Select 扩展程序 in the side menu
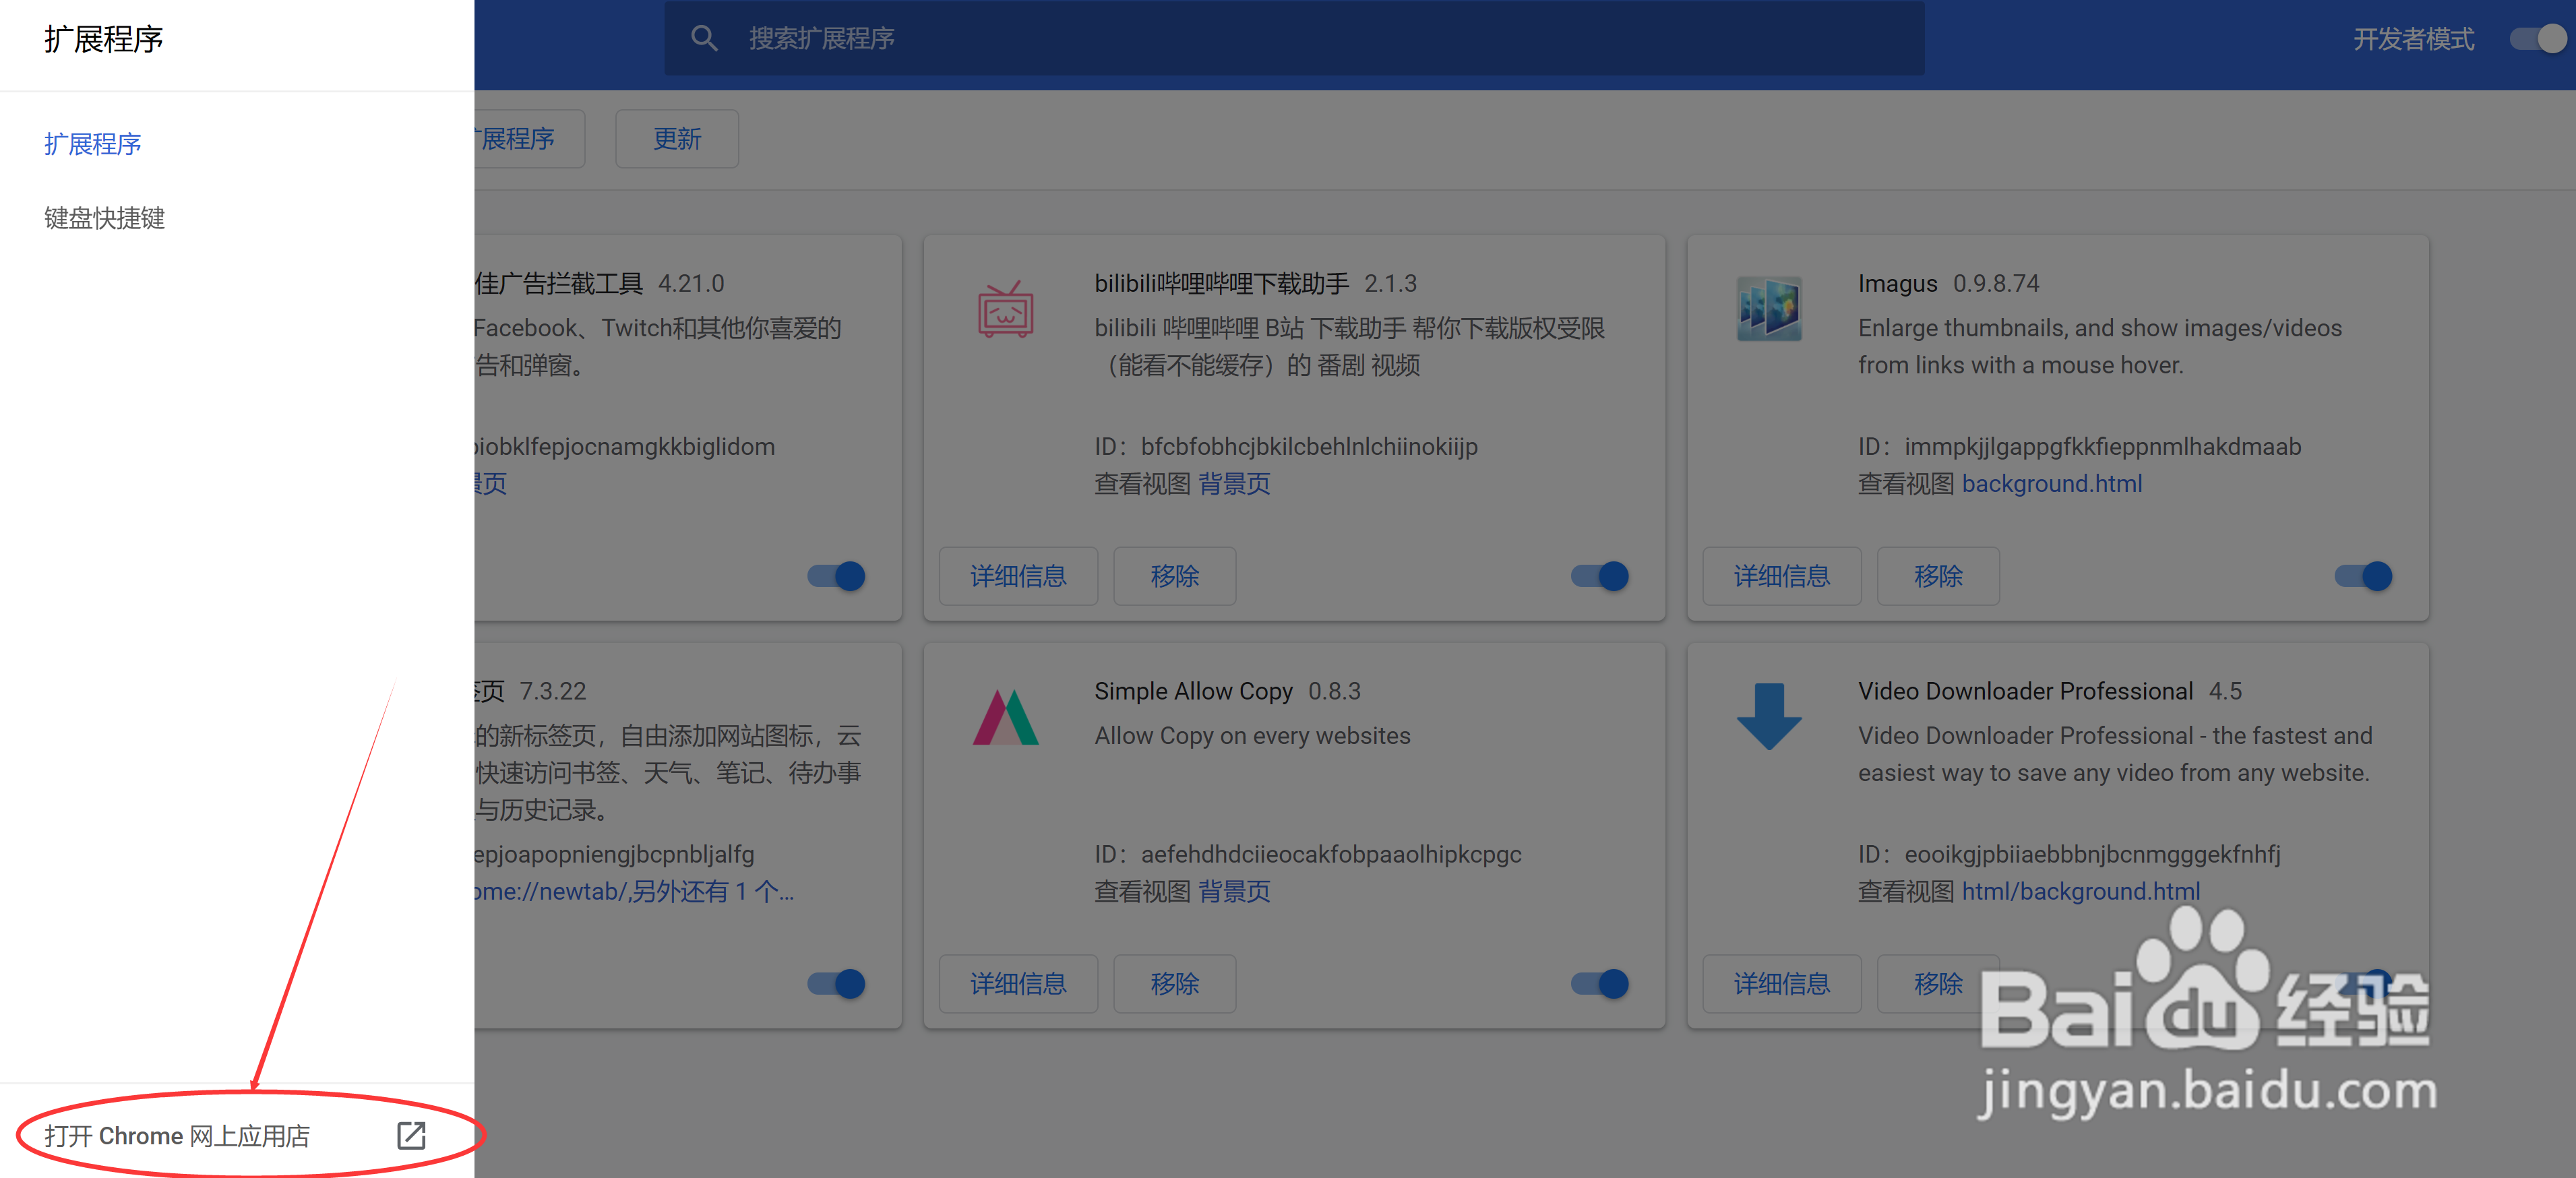The width and height of the screenshot is (2576, 1178). (93, 144)
